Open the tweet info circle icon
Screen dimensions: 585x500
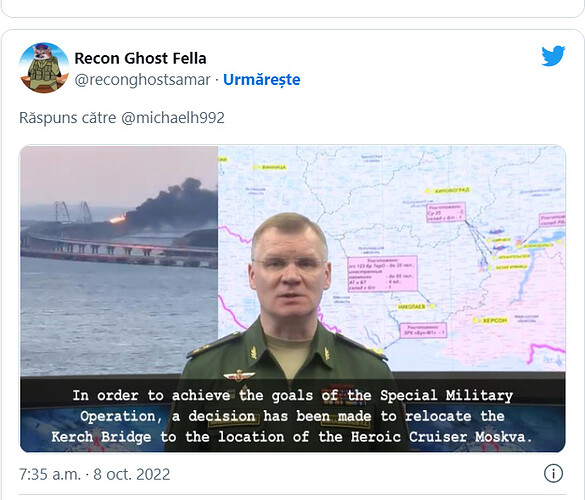[553, 474]
